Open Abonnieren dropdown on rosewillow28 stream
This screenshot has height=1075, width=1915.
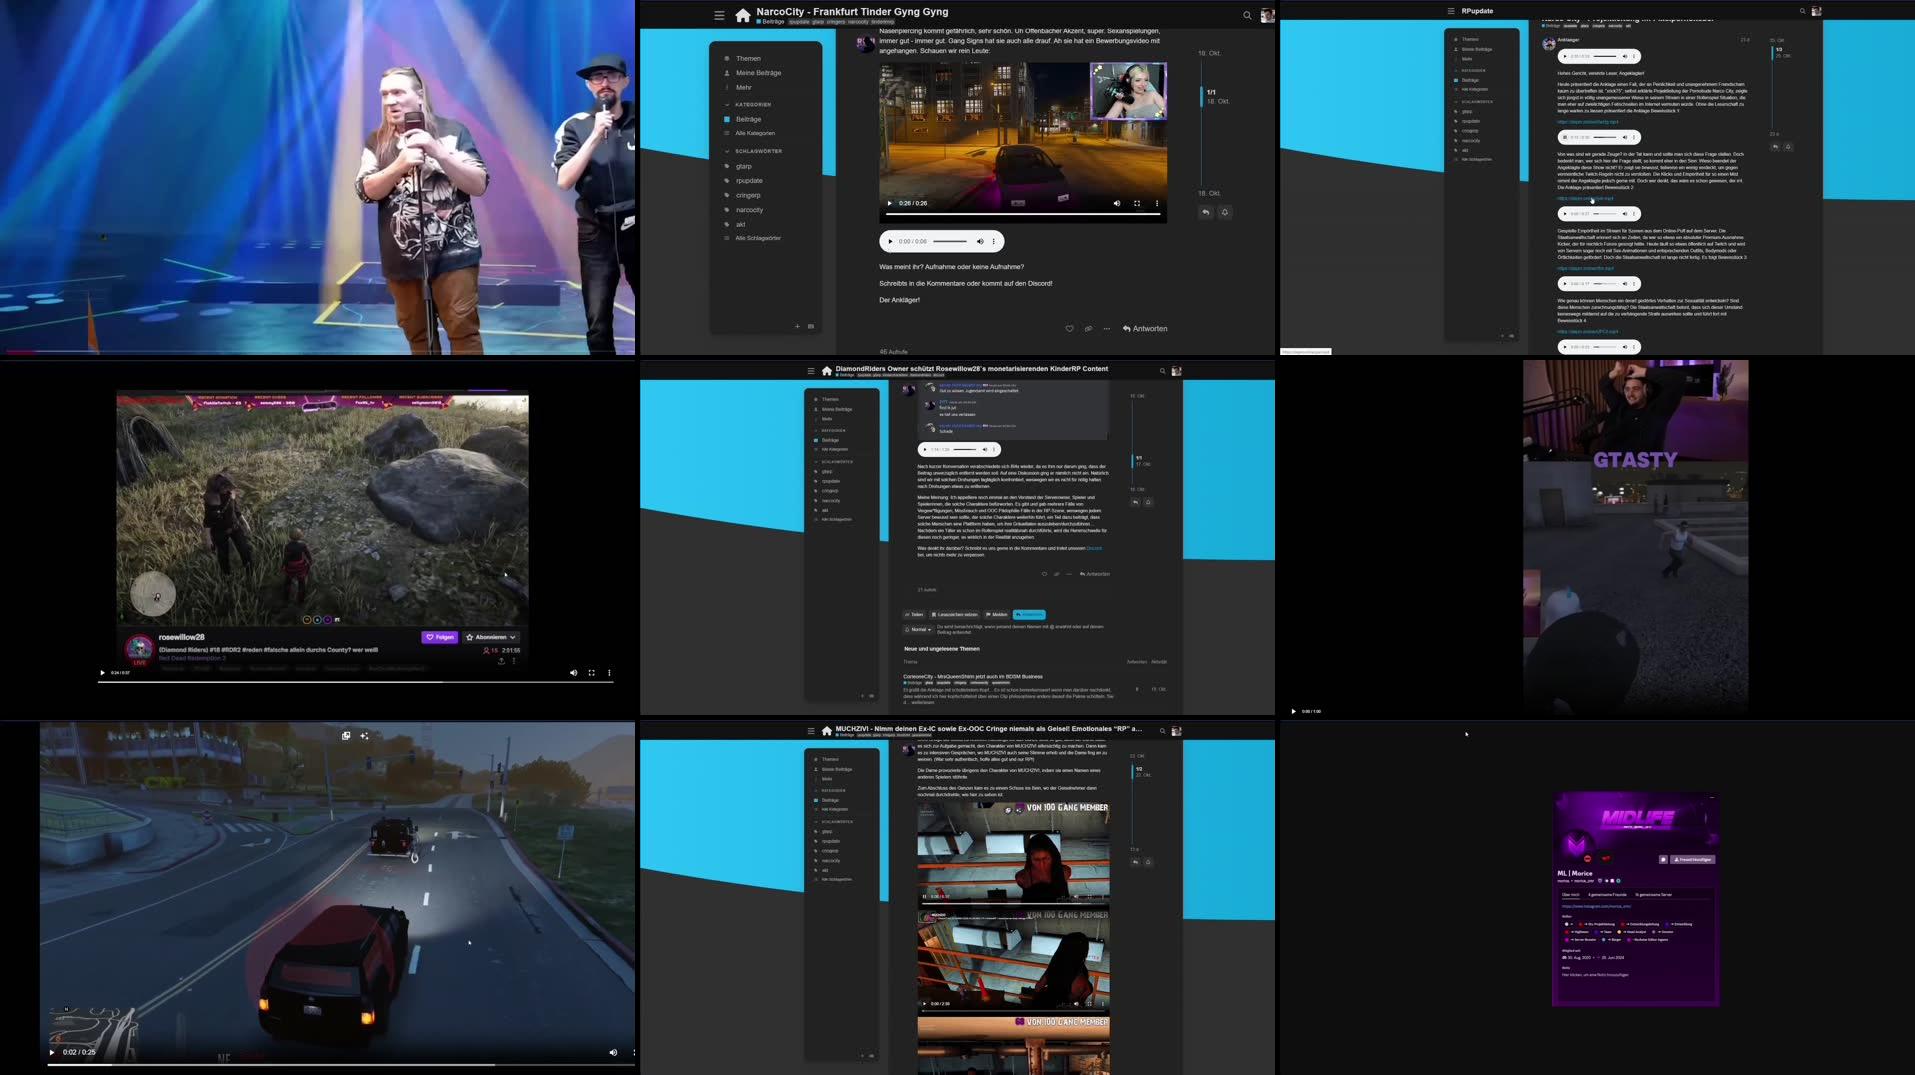point(491,637)
